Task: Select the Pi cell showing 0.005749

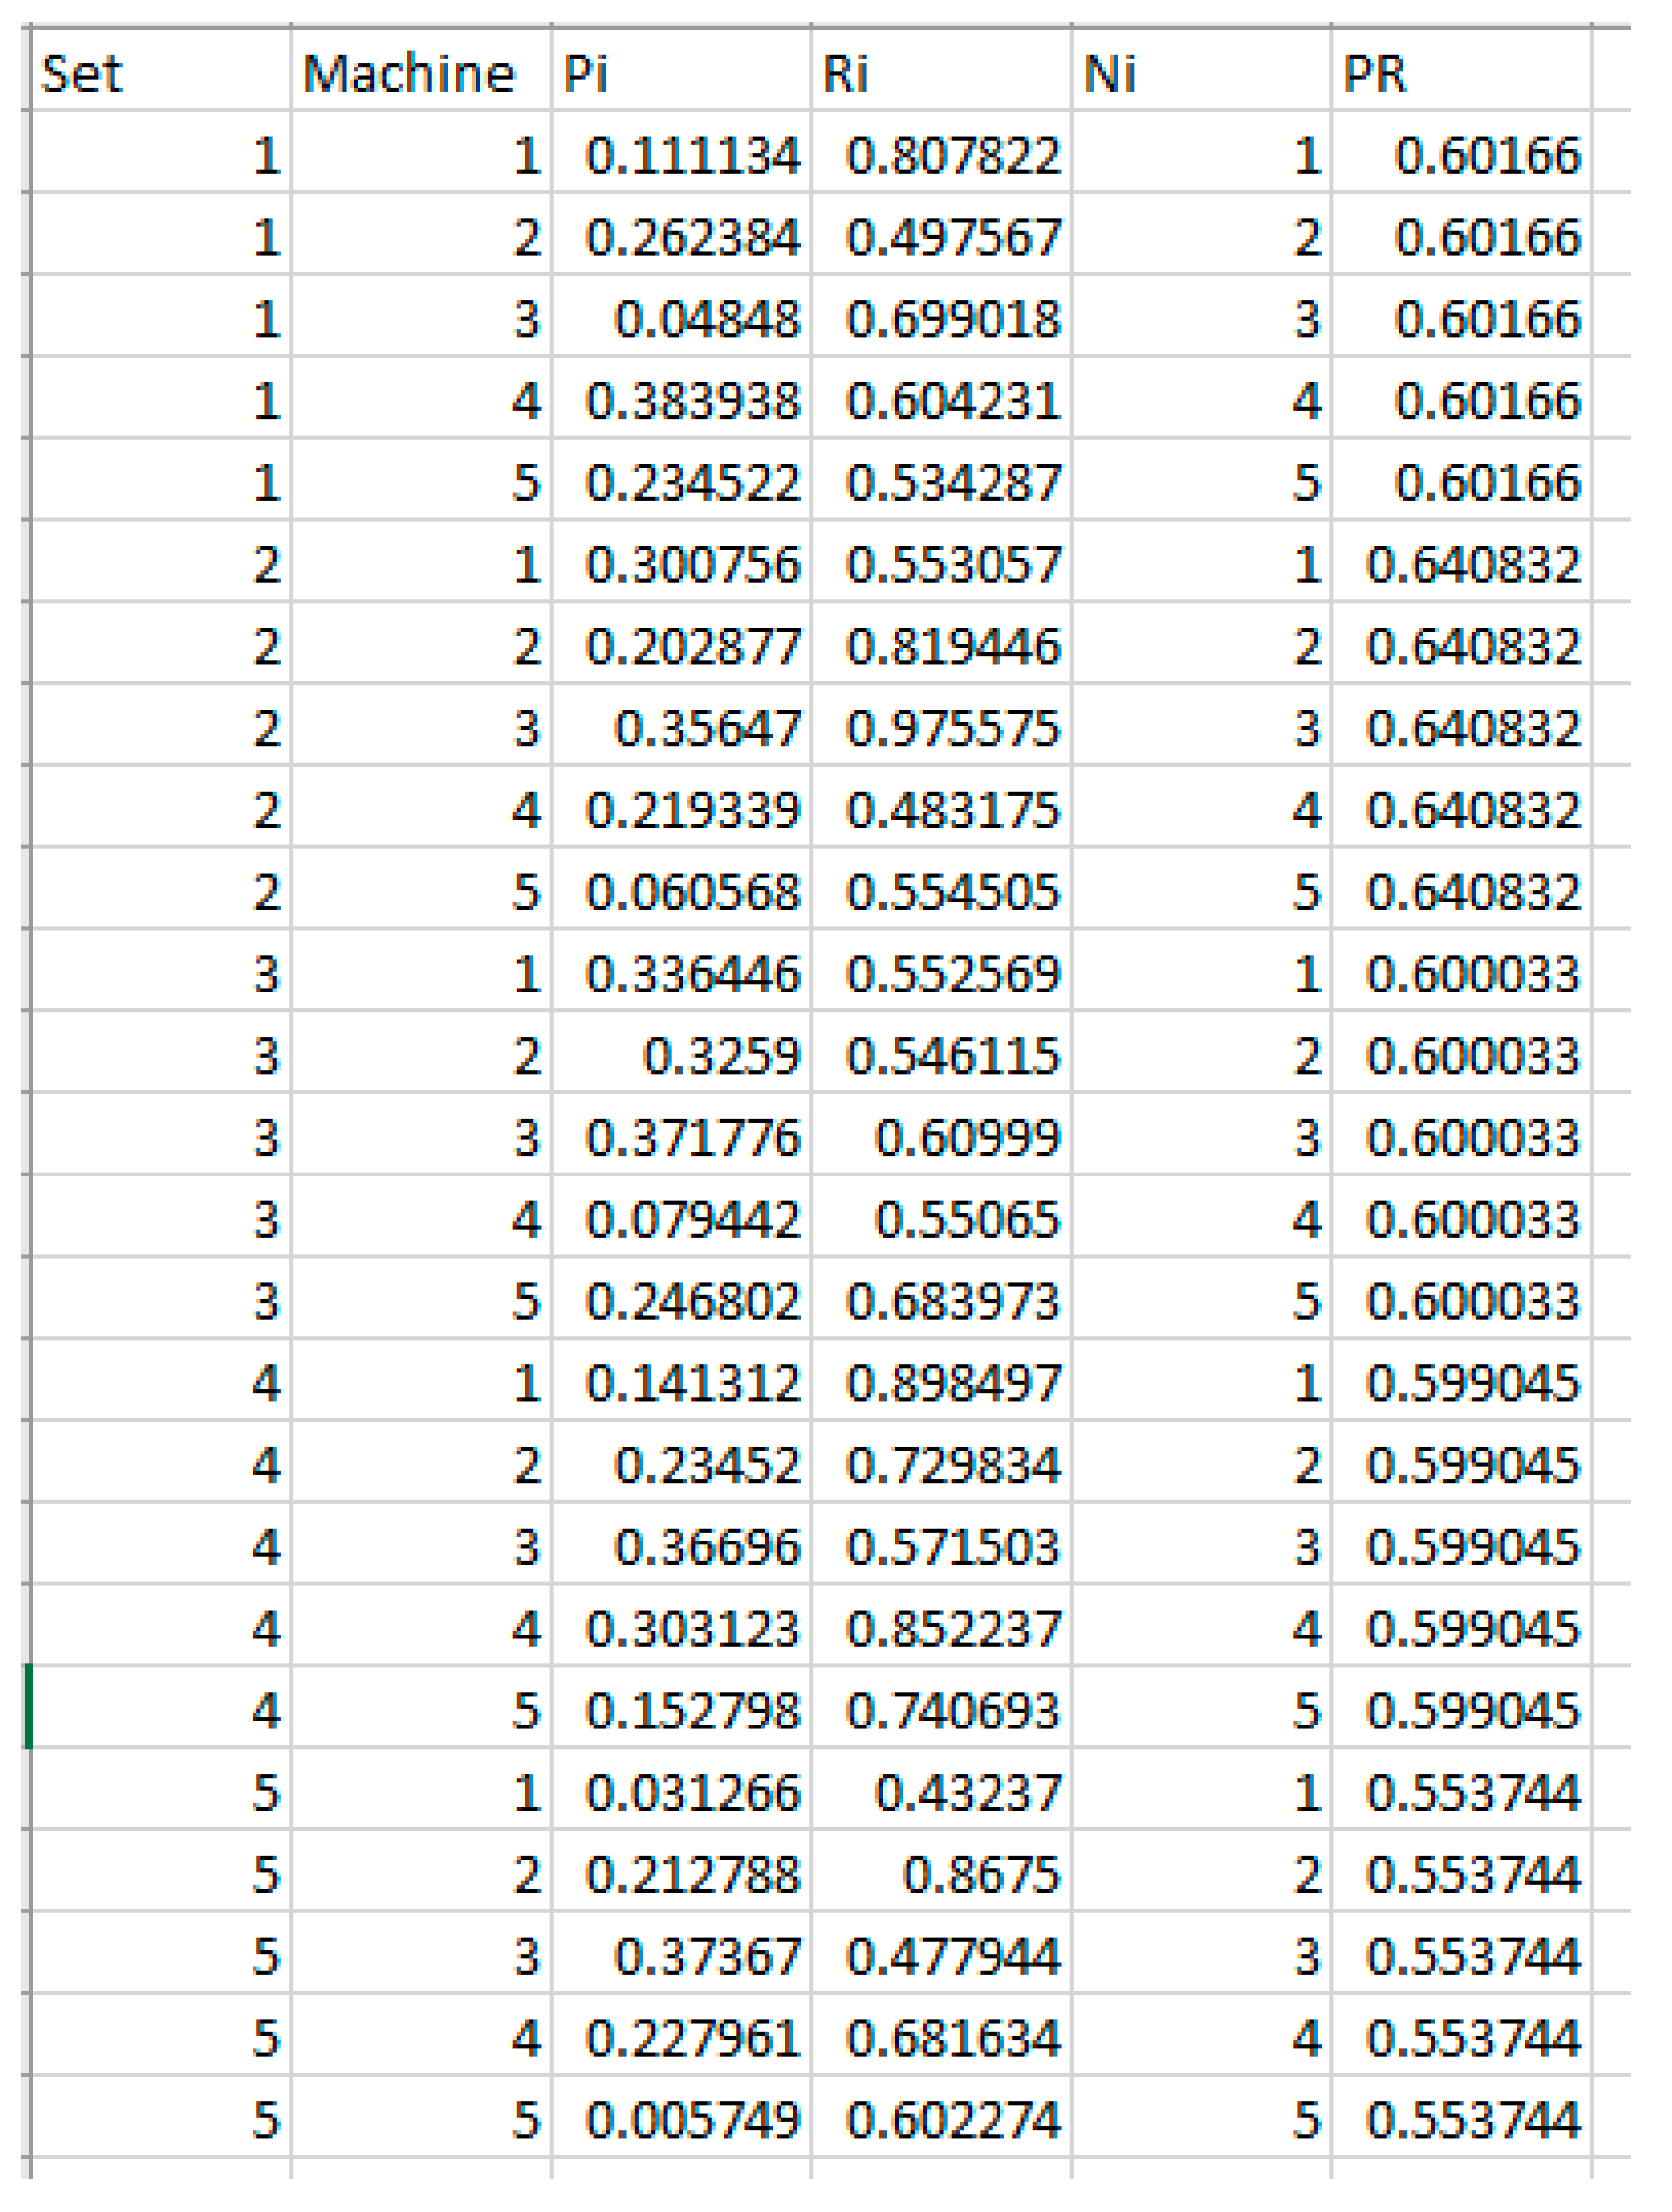Action: (x=692, y=2119)
